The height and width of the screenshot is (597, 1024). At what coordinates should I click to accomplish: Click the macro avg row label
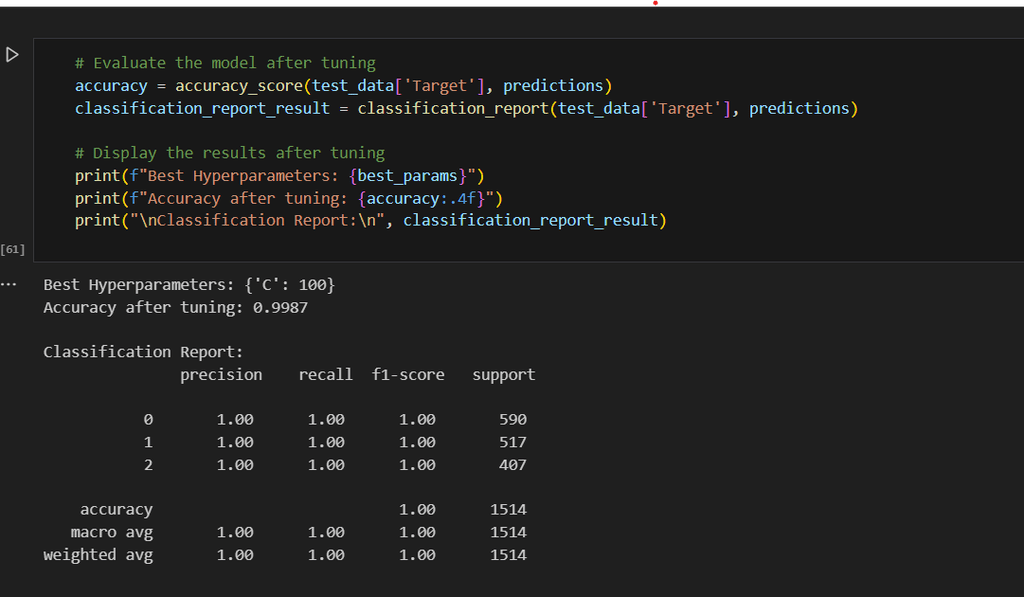(111, 532)
